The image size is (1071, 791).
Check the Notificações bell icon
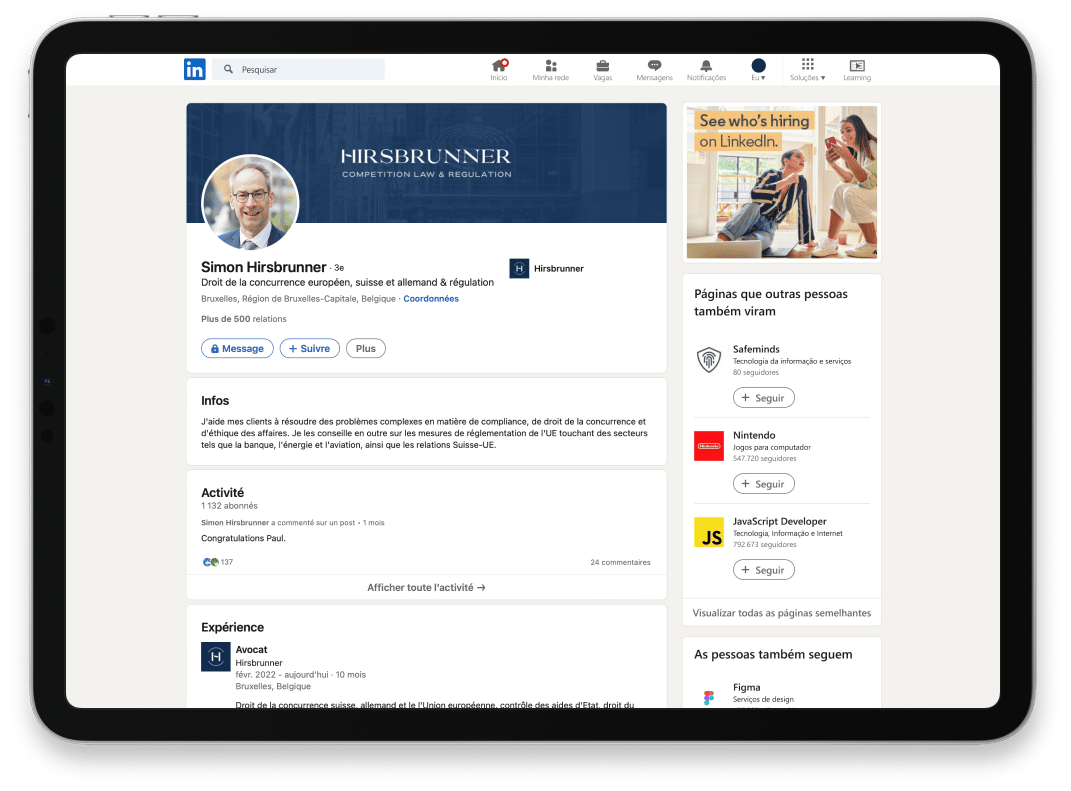click(706, 66)
